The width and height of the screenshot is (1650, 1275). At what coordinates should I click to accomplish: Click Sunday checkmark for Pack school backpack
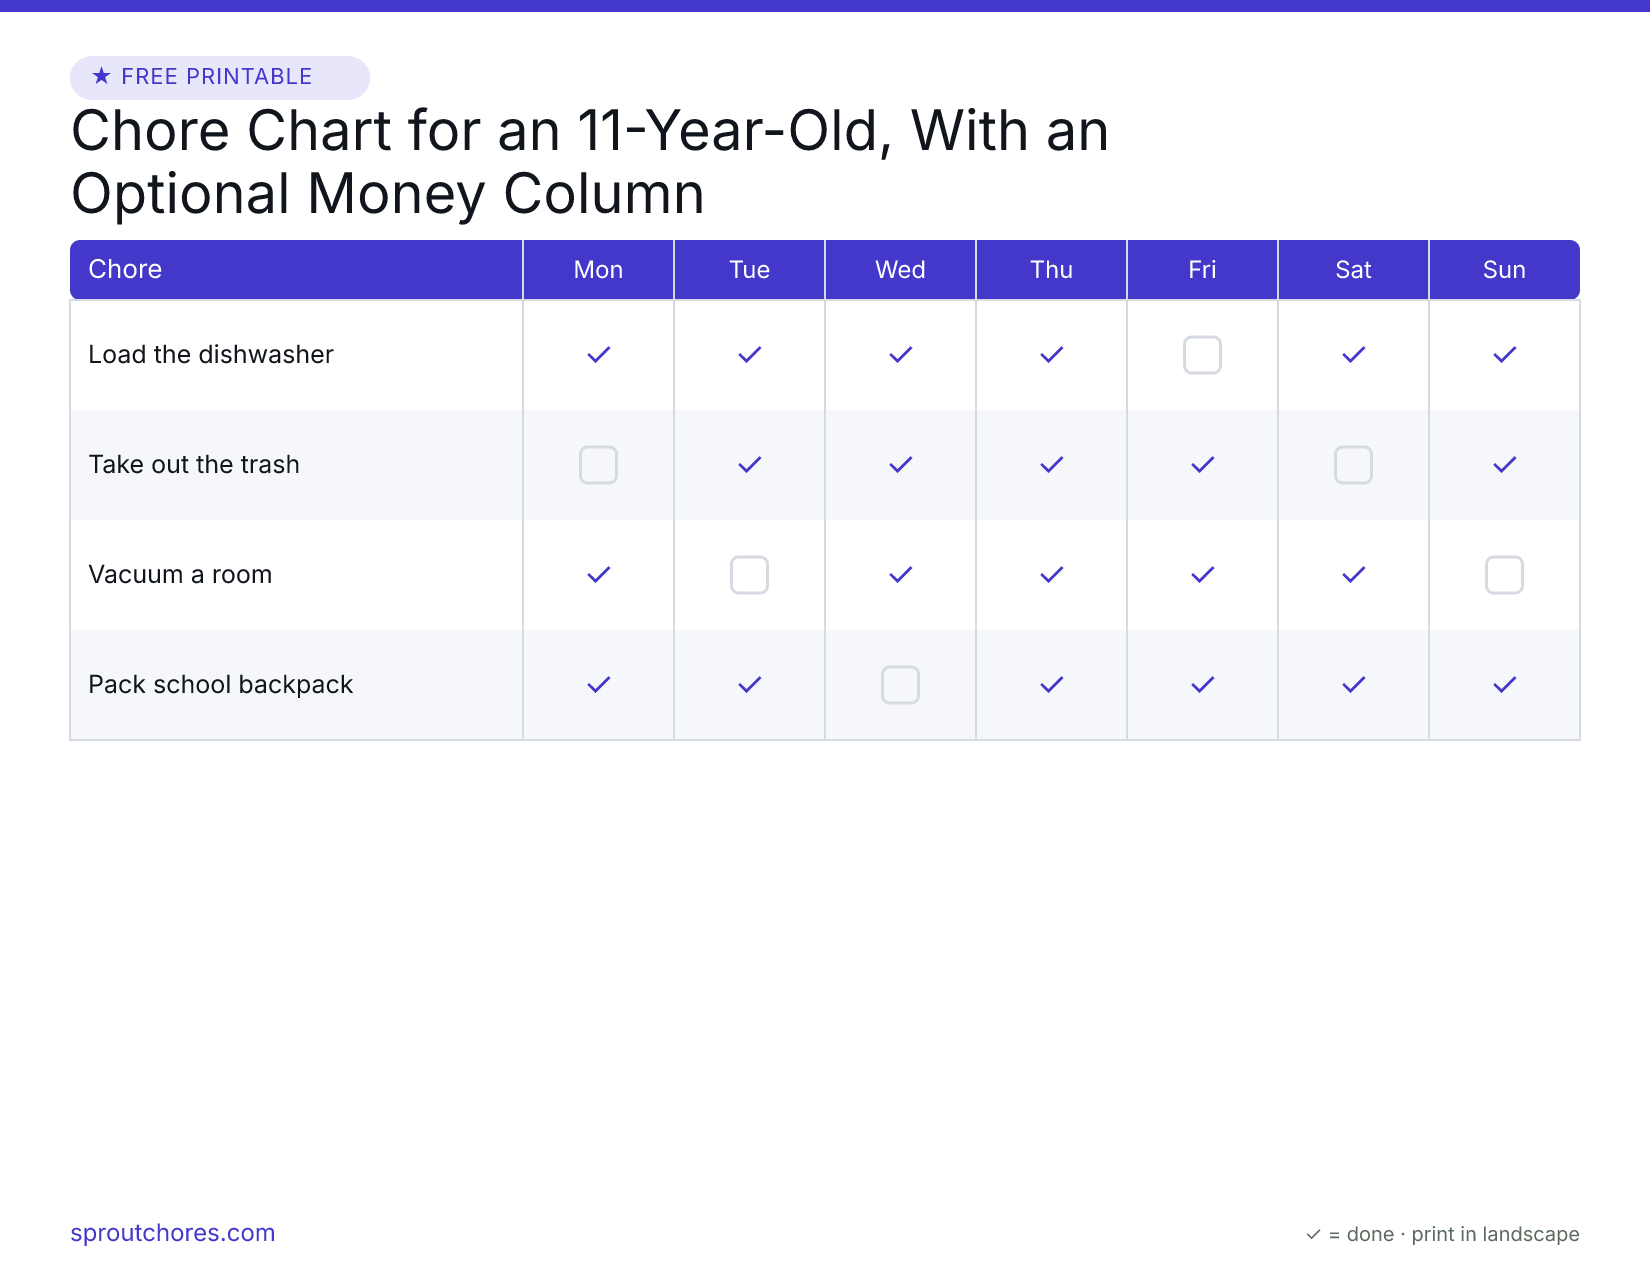(x=1504, y=685)
